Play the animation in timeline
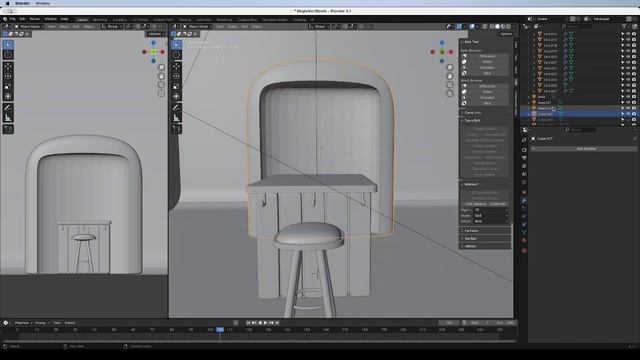This screenshot has width=640, height=360. 265,323
